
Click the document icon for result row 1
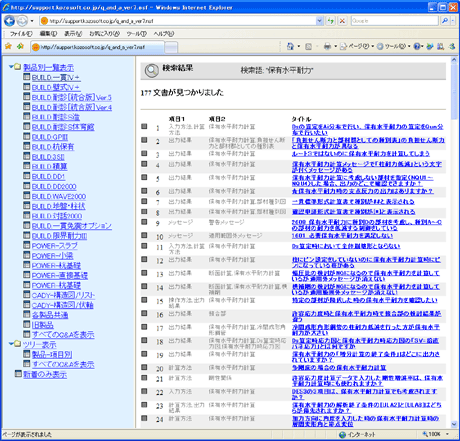pyautogui.click(x=144, y=126)
